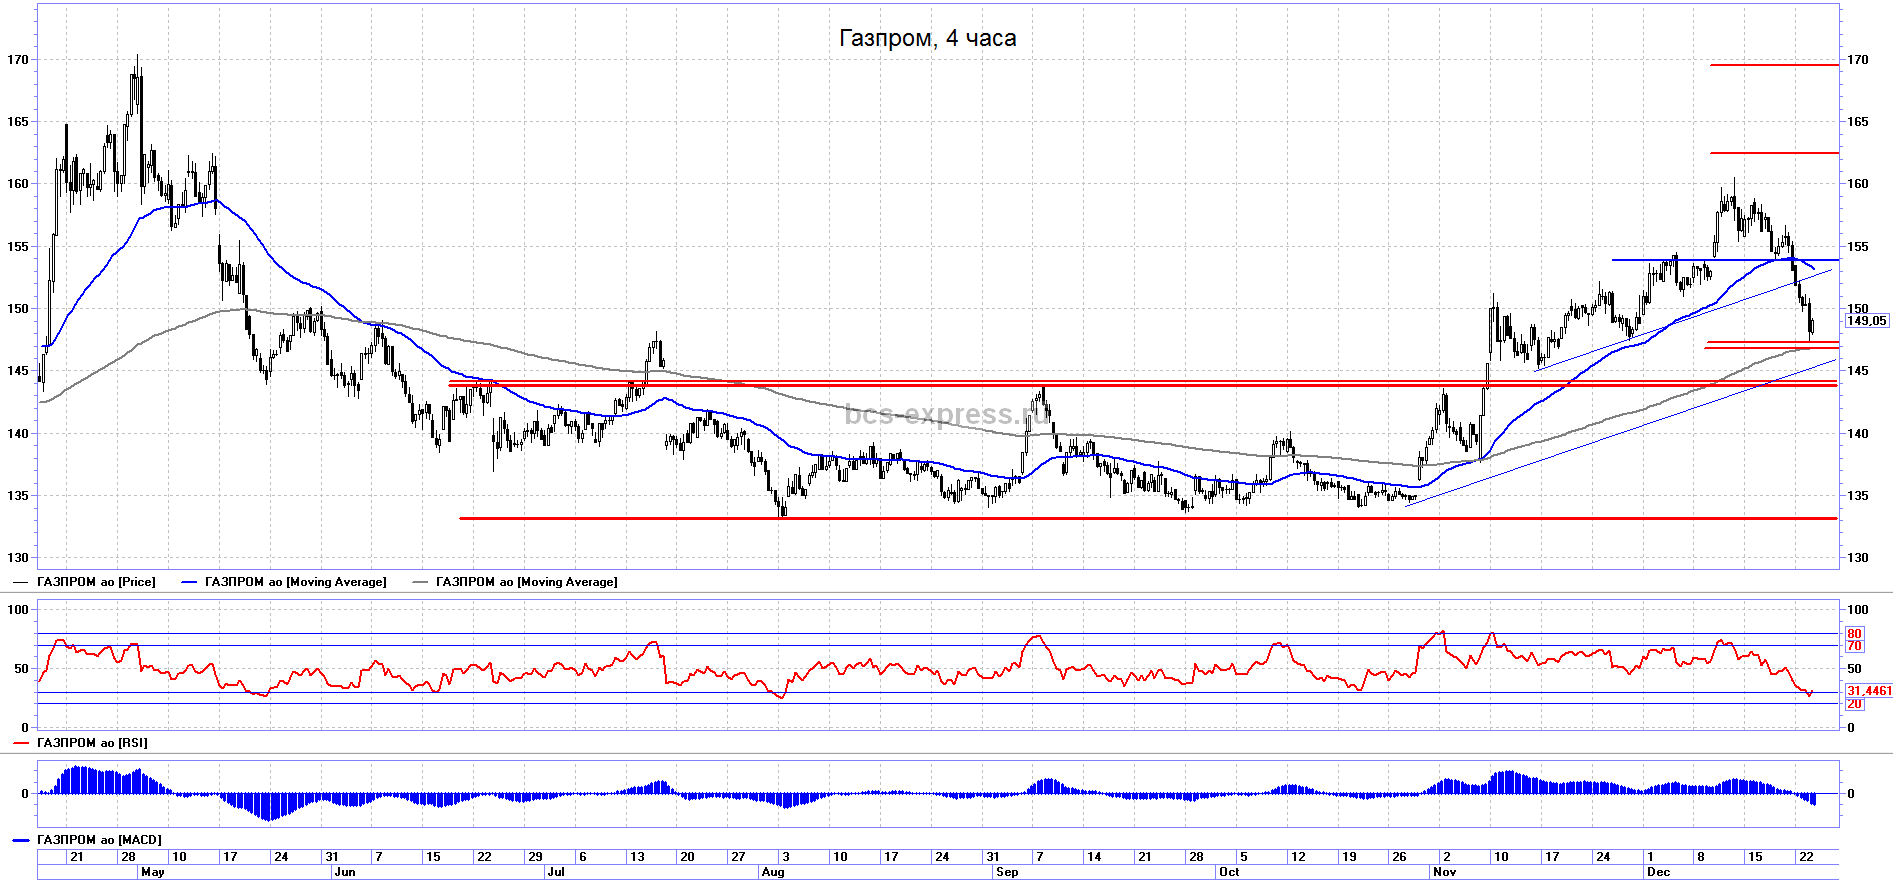The width and height of the screenshot is (1893, 881).
Task: Click "135" on the left price axis
Action: click(18, 496)
